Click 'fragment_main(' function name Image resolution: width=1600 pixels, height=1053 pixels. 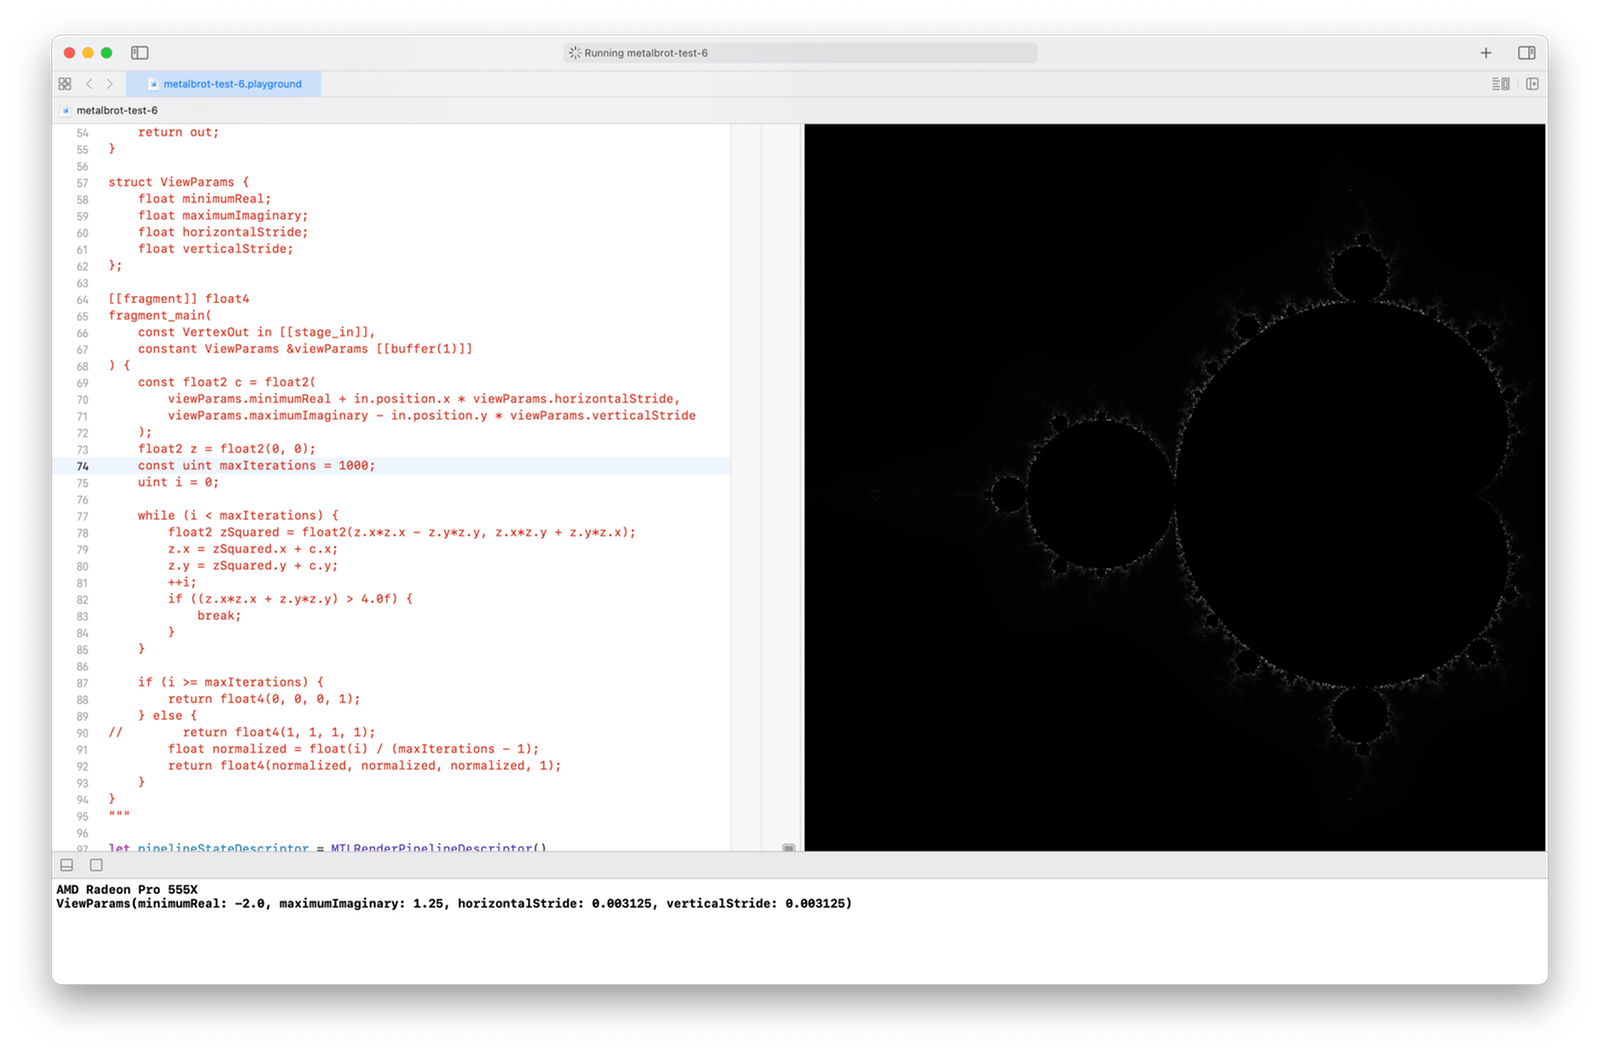click(159, 316)
